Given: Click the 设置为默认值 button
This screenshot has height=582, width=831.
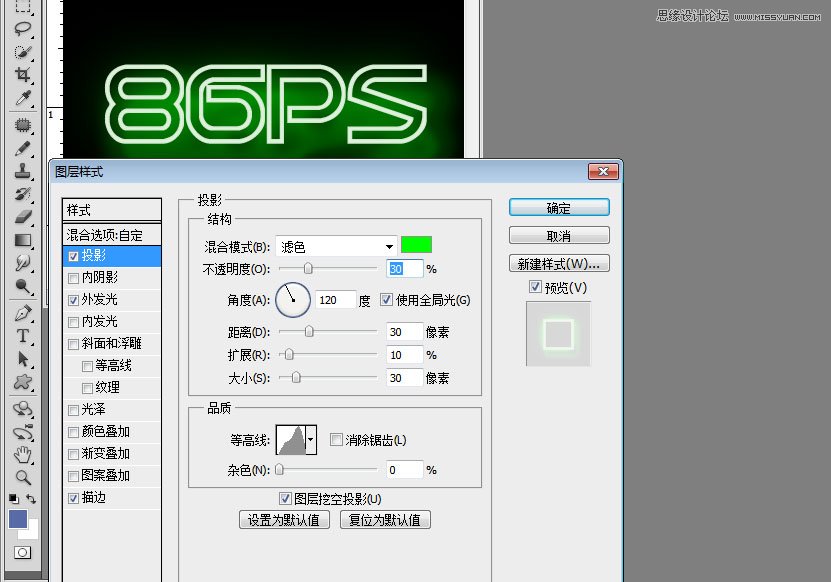Looking at the screenshot, I should coord(284,520).
